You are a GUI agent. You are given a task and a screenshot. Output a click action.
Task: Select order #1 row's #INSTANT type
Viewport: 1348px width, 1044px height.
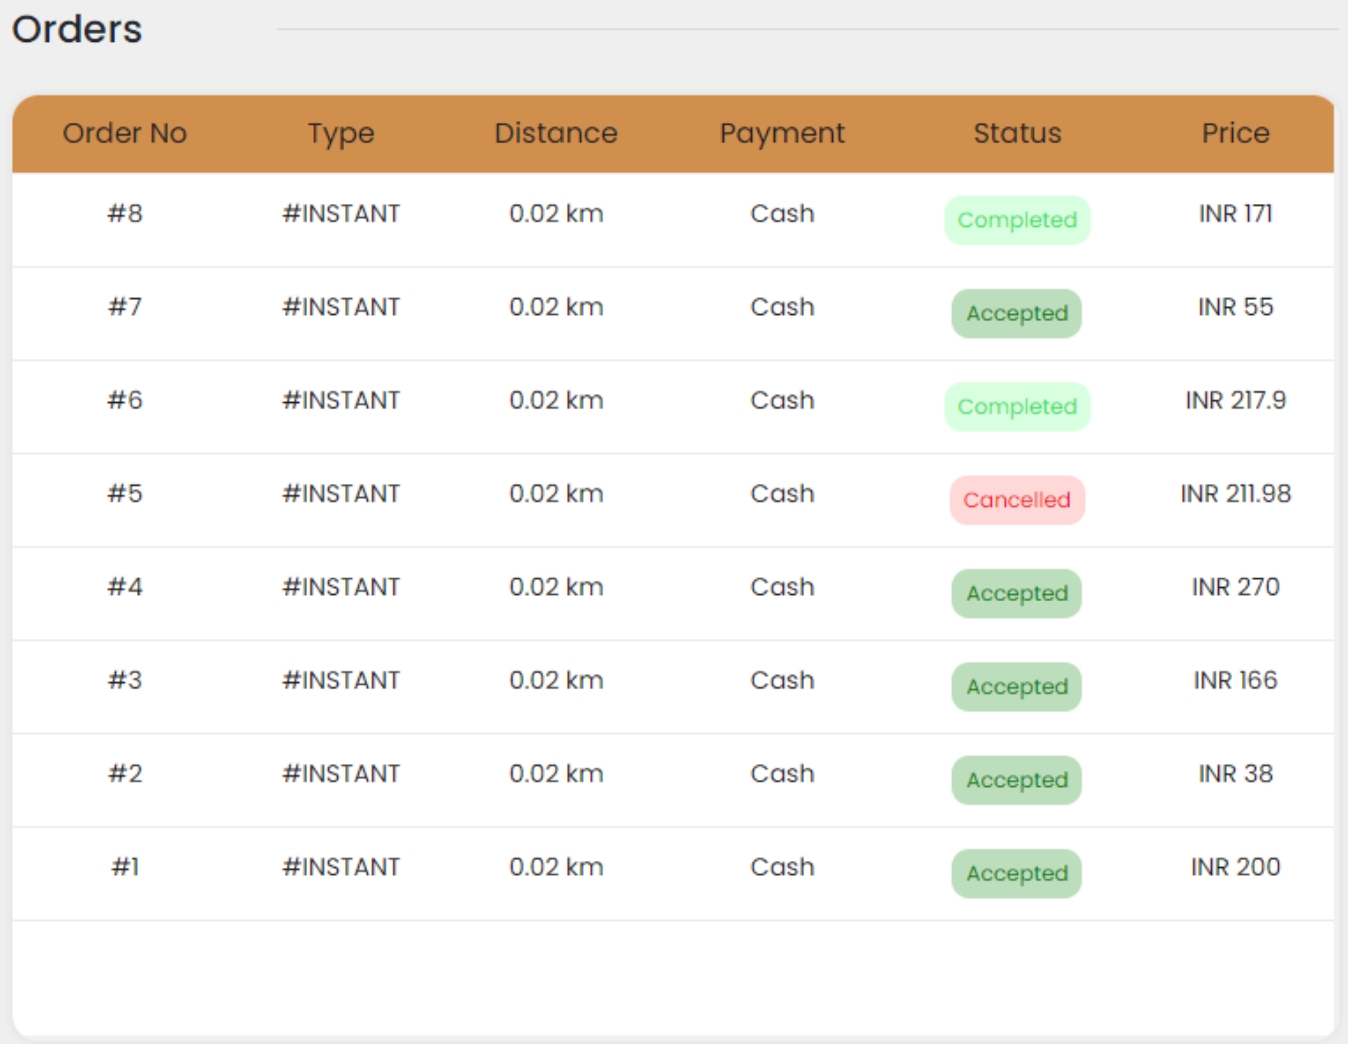tap(341, 867)
